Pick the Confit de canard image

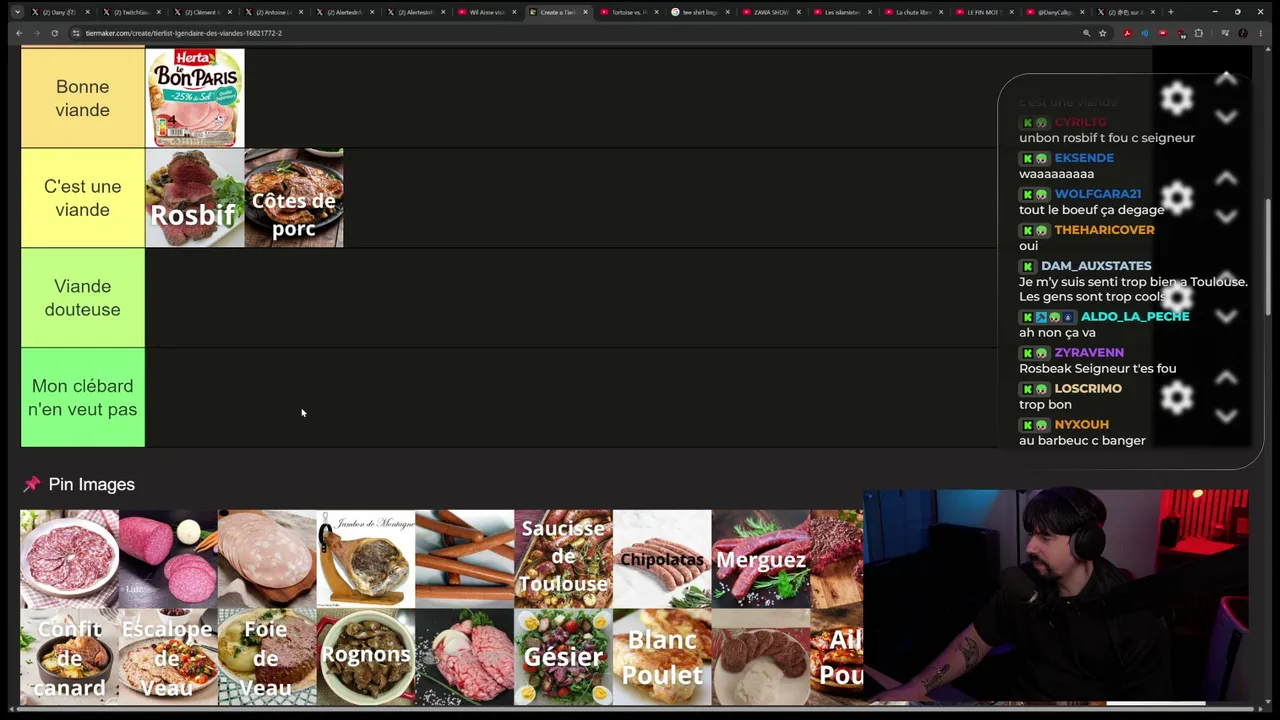click(69, 658)
